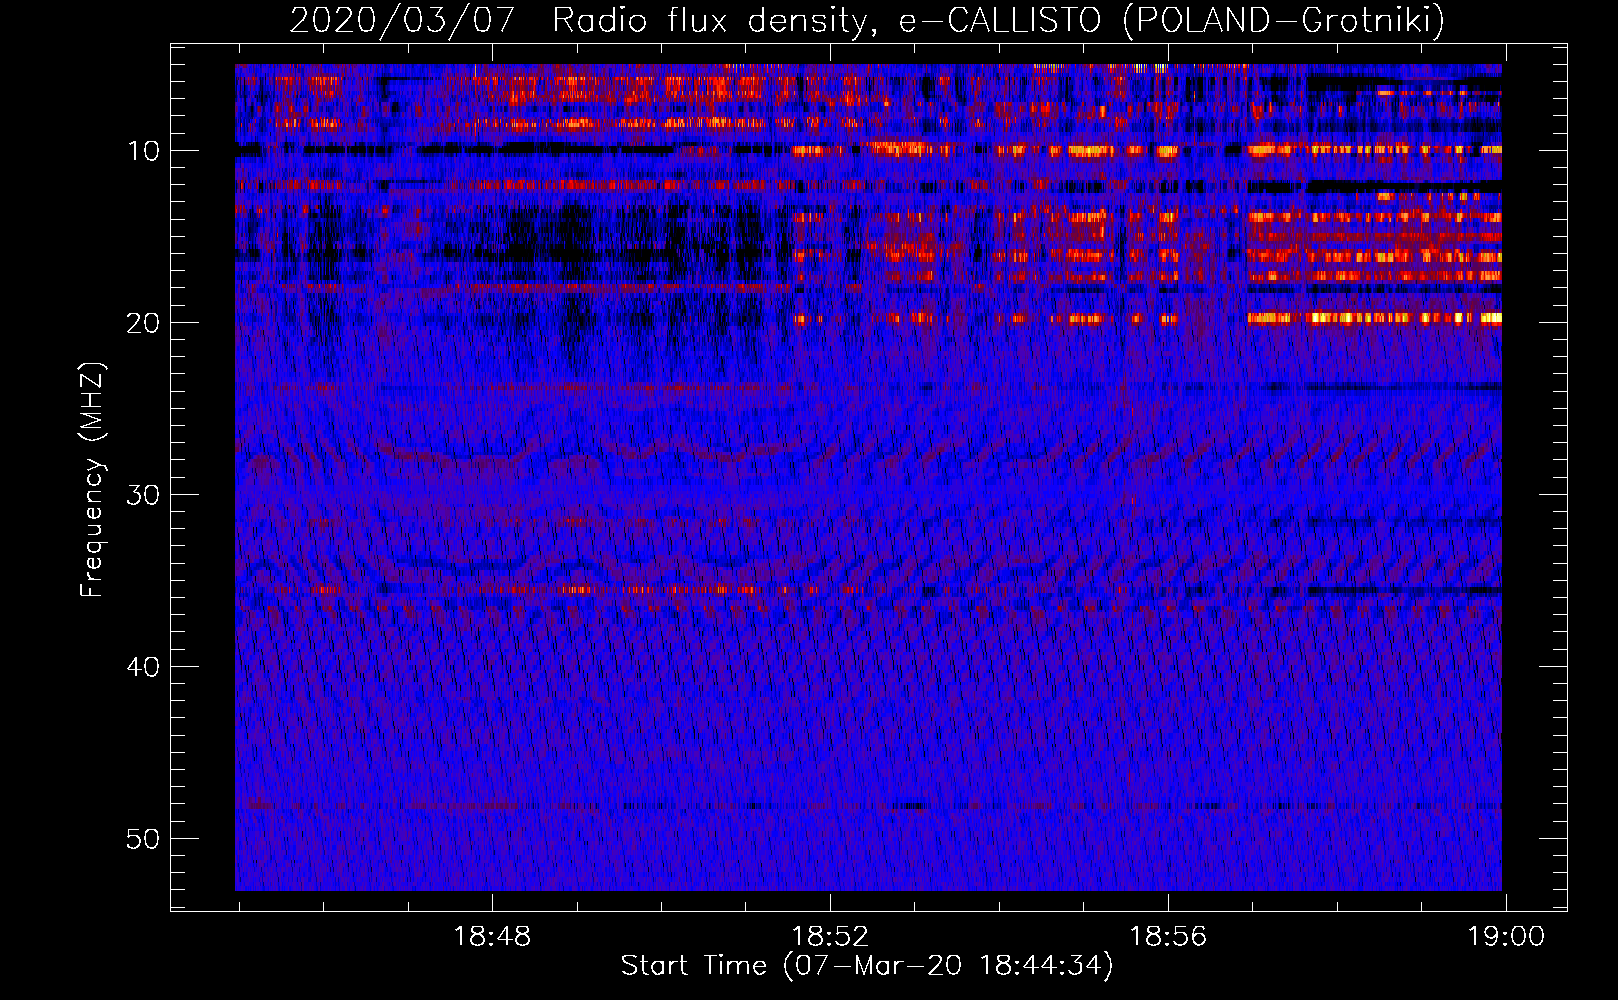Click the 30 MHz frequency tick label

point(144,495)
